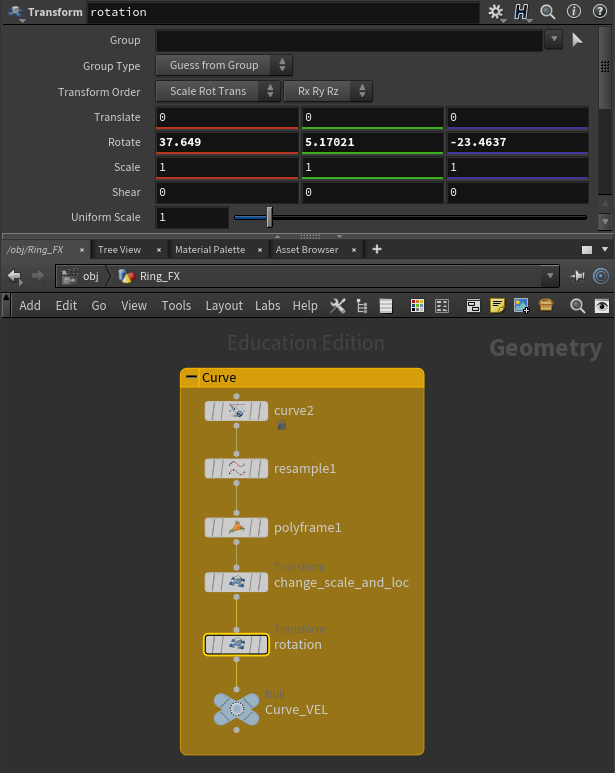This screenshot has width=615, height=773.
Task: Switch to the Material Palette tab
Action: 210,250
